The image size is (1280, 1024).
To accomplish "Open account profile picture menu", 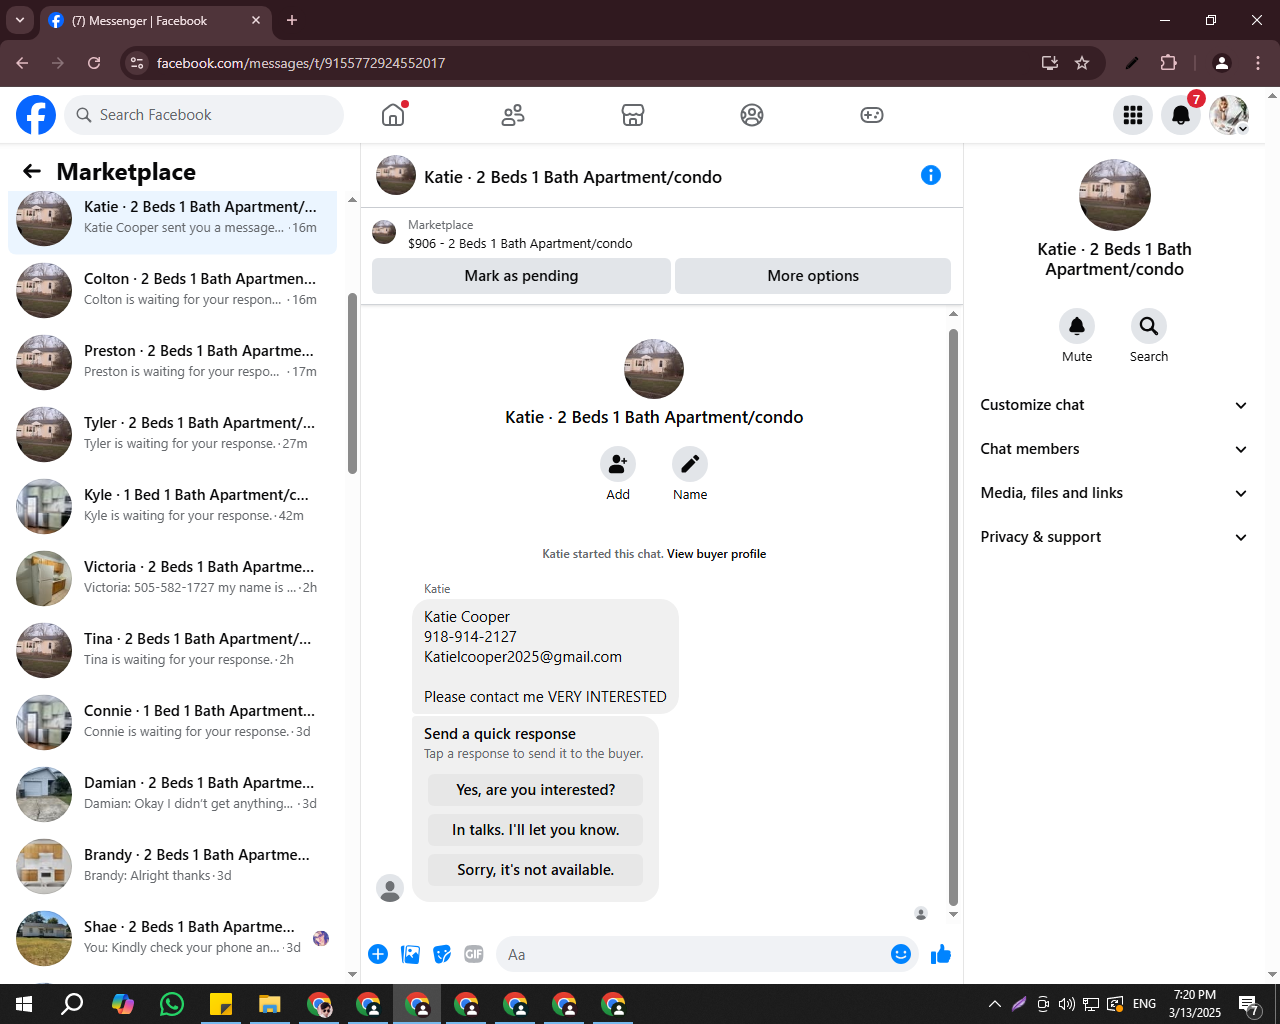I will pos(1229,115).
